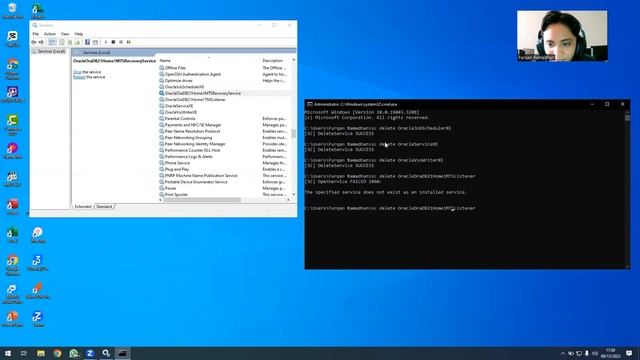Click the scroll-down arrow of services list
This screenshot has width=640, height=360.
[293, 195]
